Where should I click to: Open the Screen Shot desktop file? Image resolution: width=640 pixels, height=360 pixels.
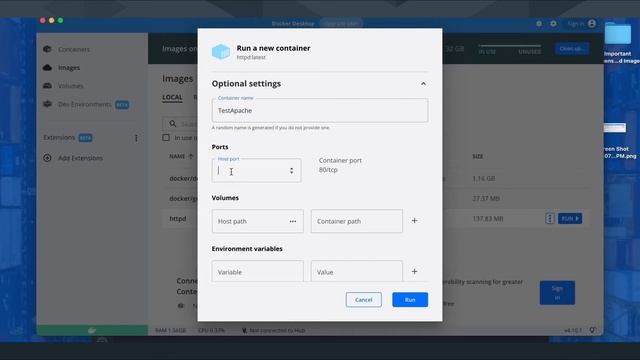pos(615,128)
